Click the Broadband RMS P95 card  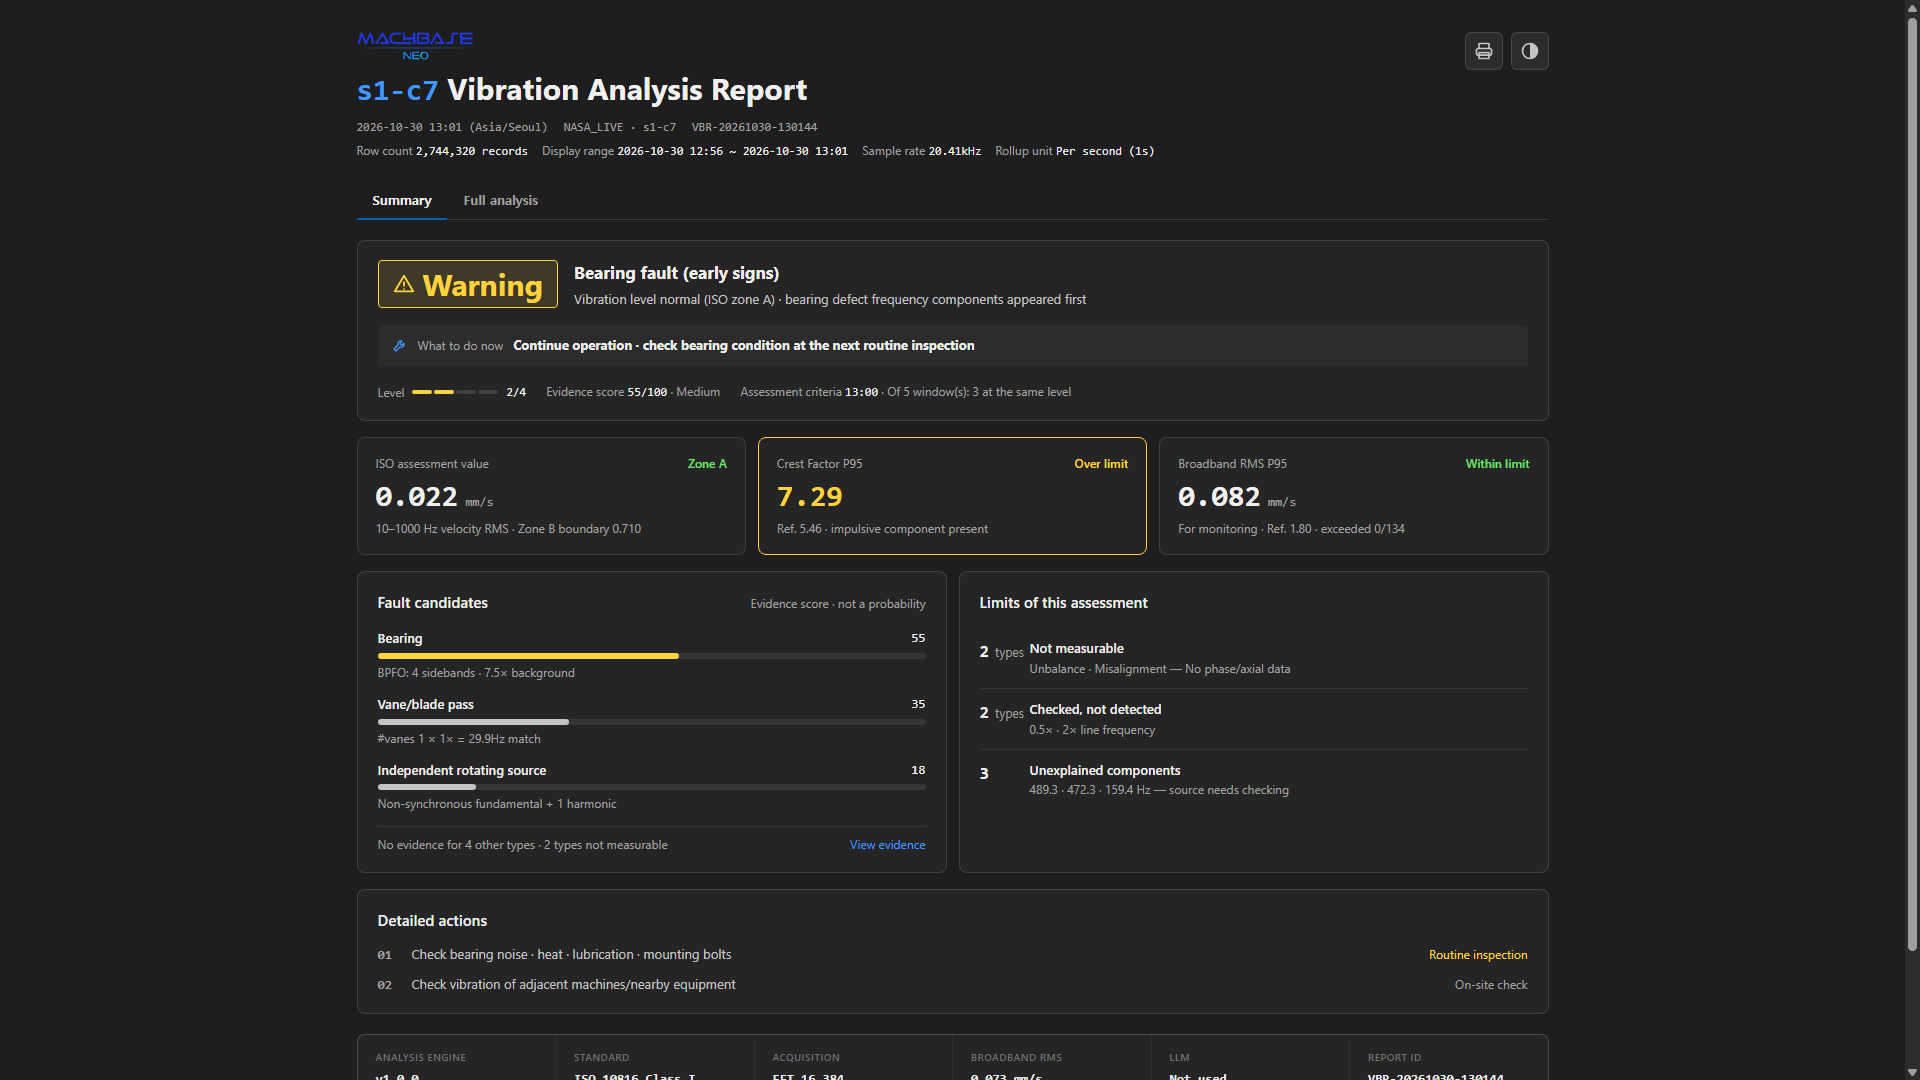point(1354,496)
